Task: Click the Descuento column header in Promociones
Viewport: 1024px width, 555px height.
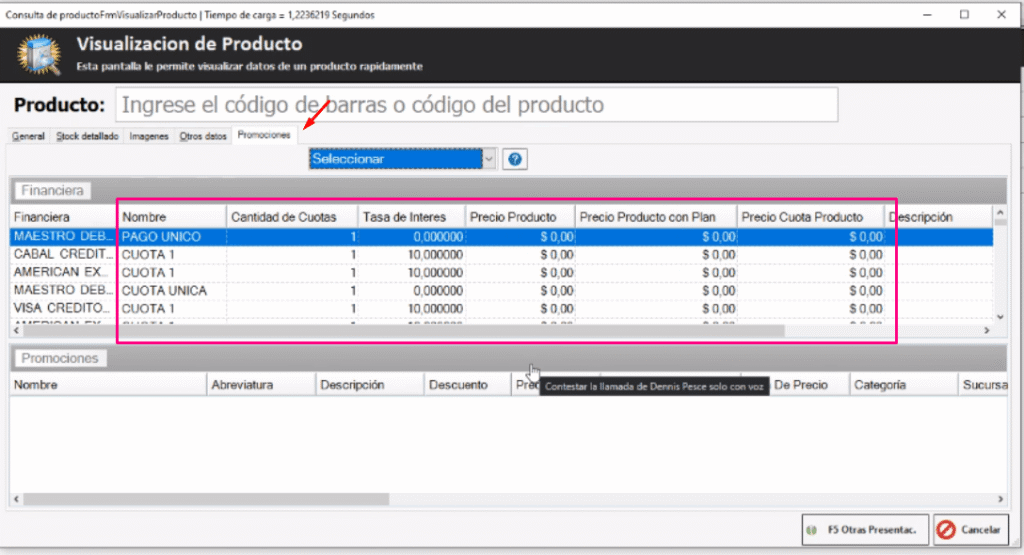Action: click(458, 385)
